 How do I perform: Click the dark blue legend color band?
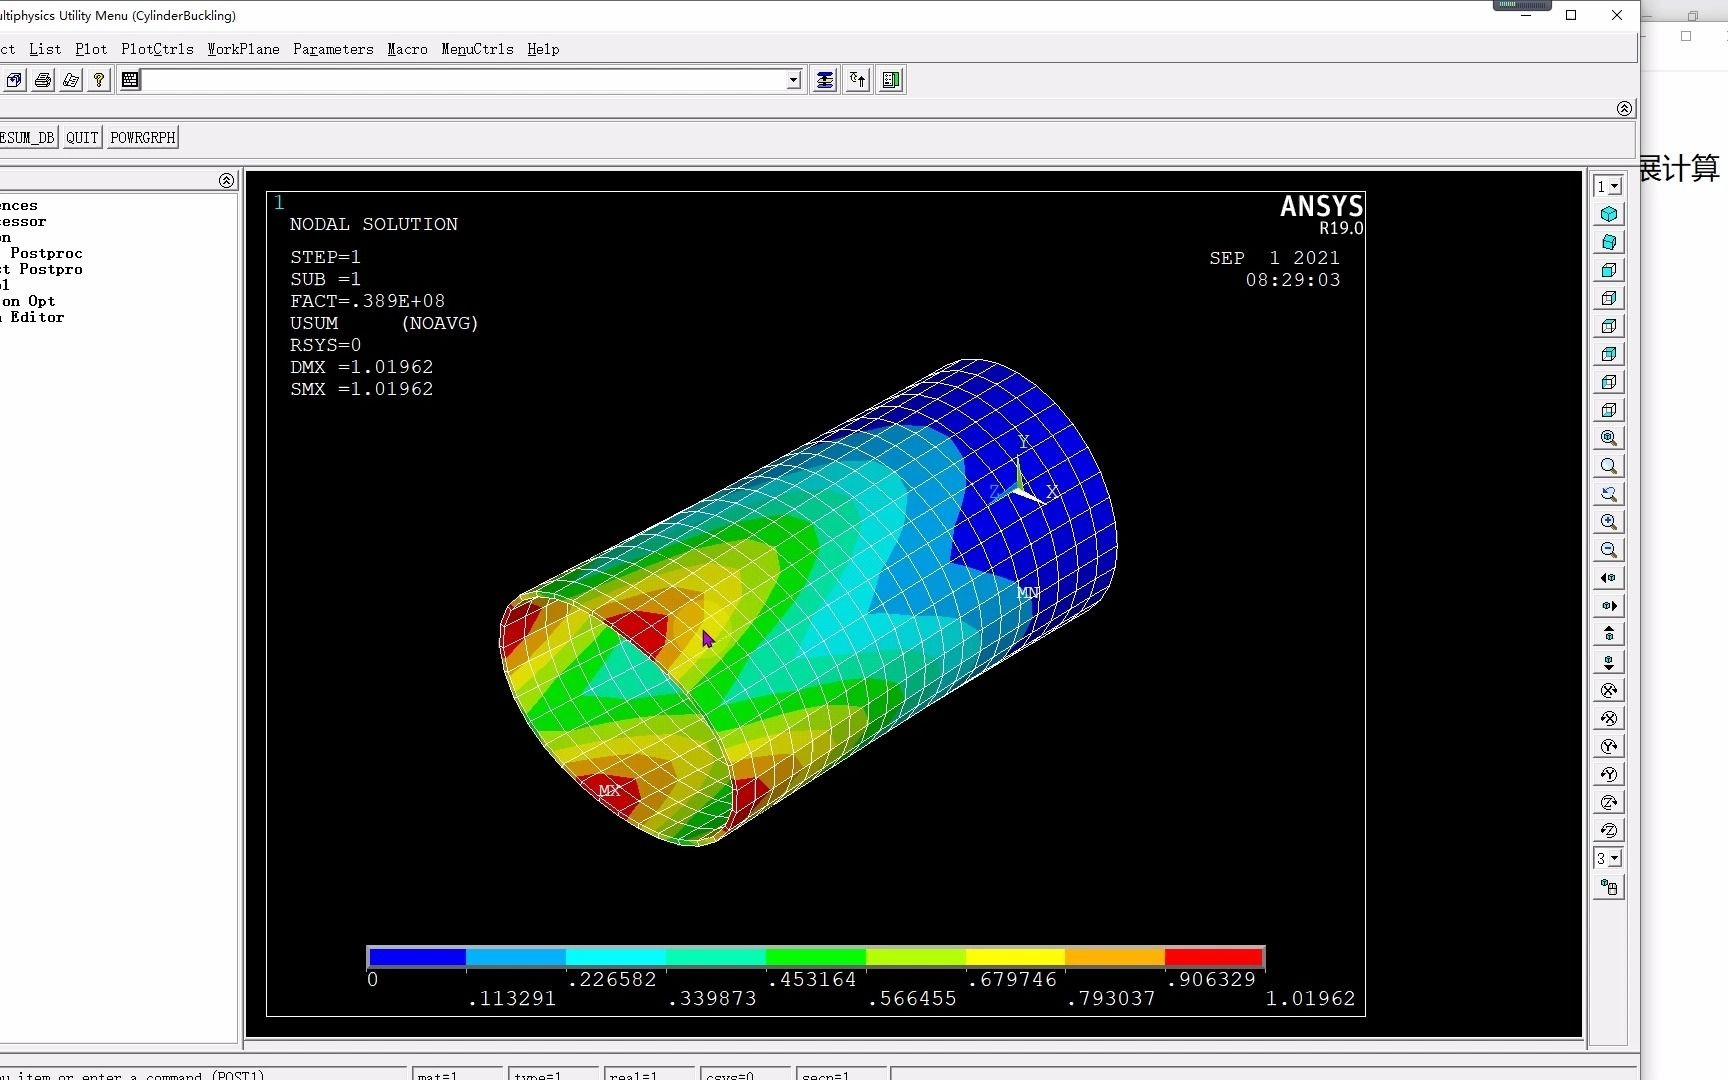(x=417, y=957)
